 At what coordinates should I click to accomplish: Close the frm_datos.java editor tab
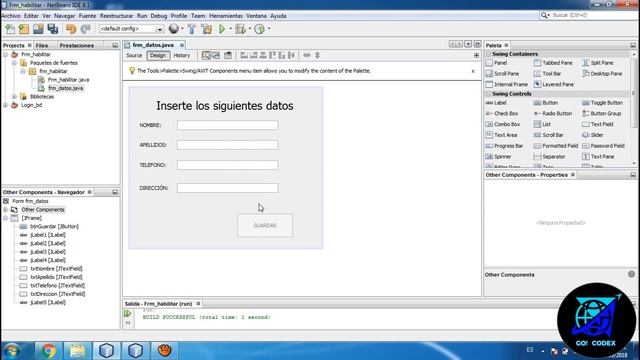[182, 45]
